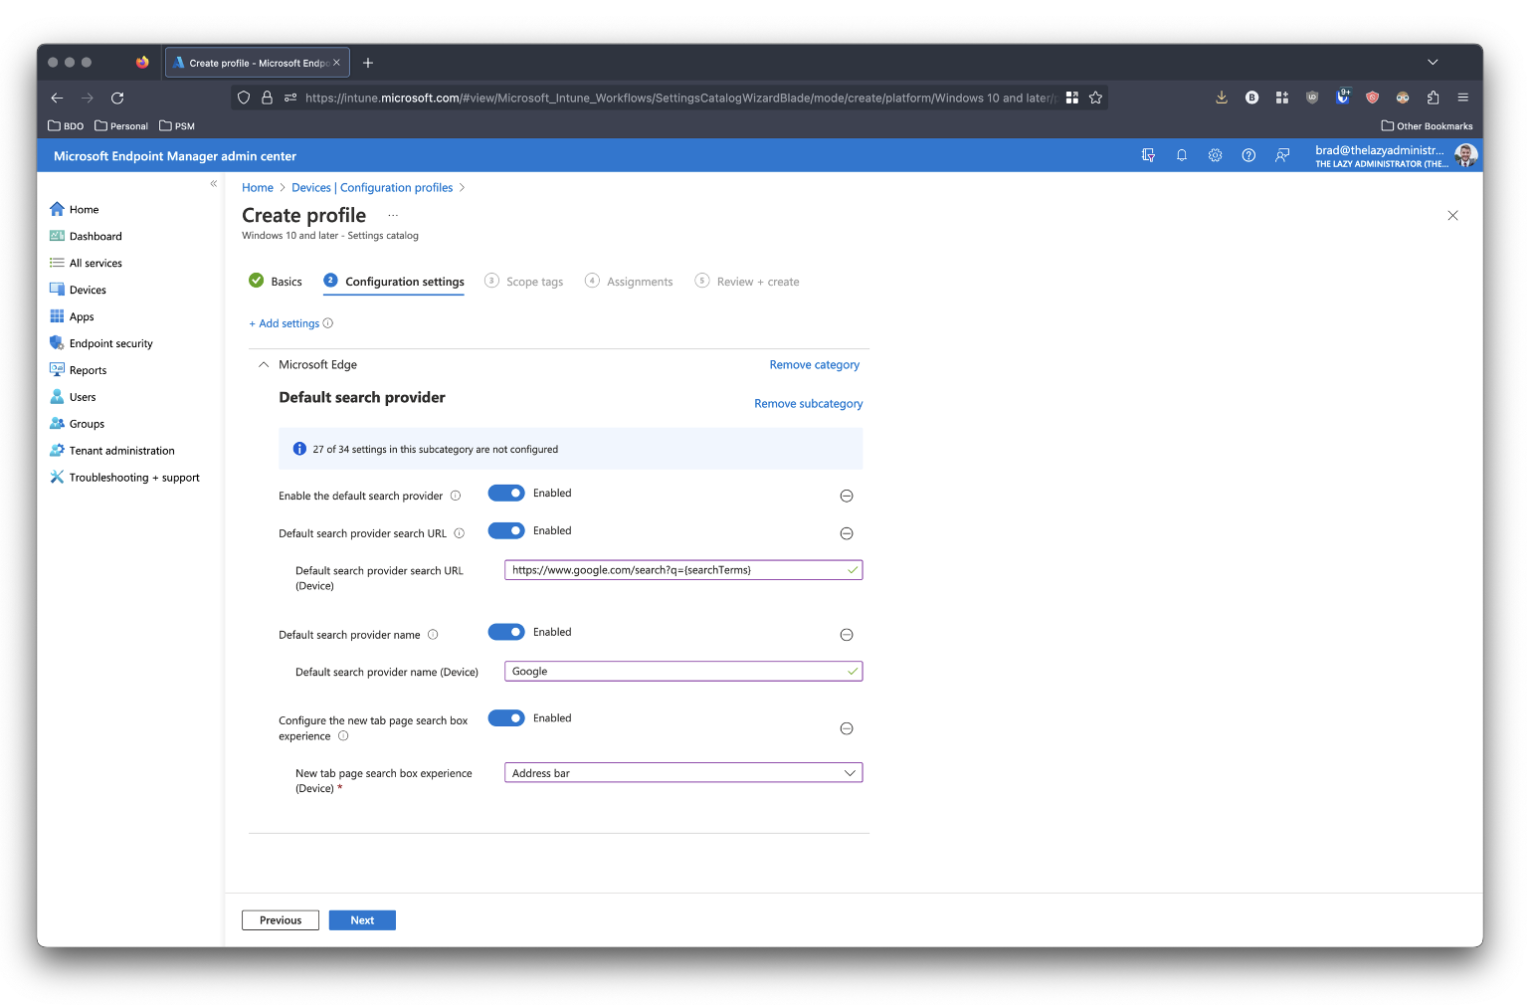Image resolution: width=1536 pixels, height=1007 pixels.
Task: Open Endpoint security section
Action: click(101, 344)
